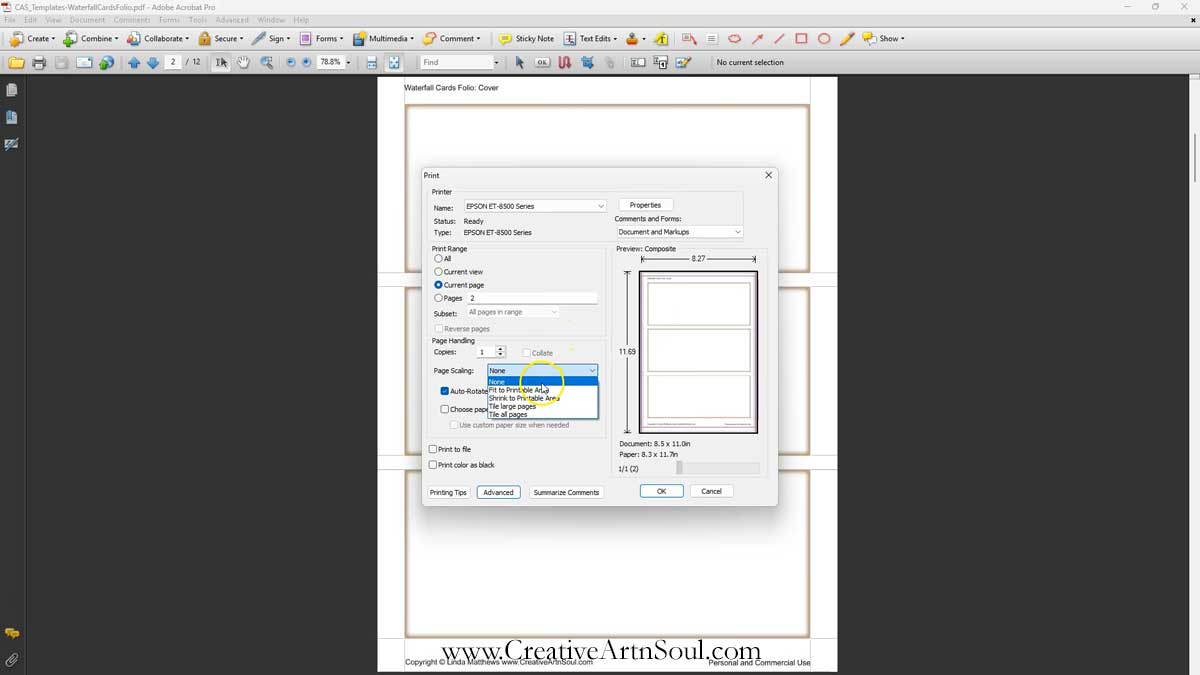Click the Print icon in the toolbar
Viewport: 1200px width, 675px height.
[39, 62]
